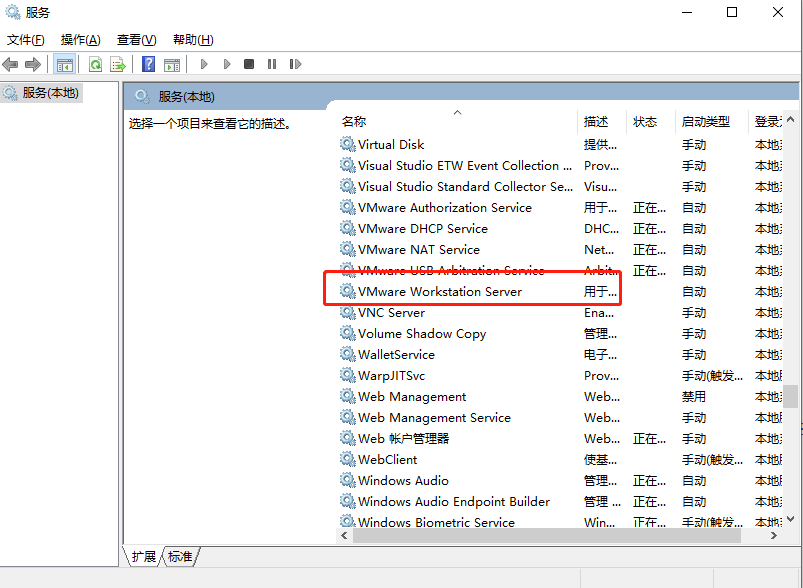Screen dimensions: 803x588
Task: Click the Show/Hide Console Tree icon
Action: point(64,64)
